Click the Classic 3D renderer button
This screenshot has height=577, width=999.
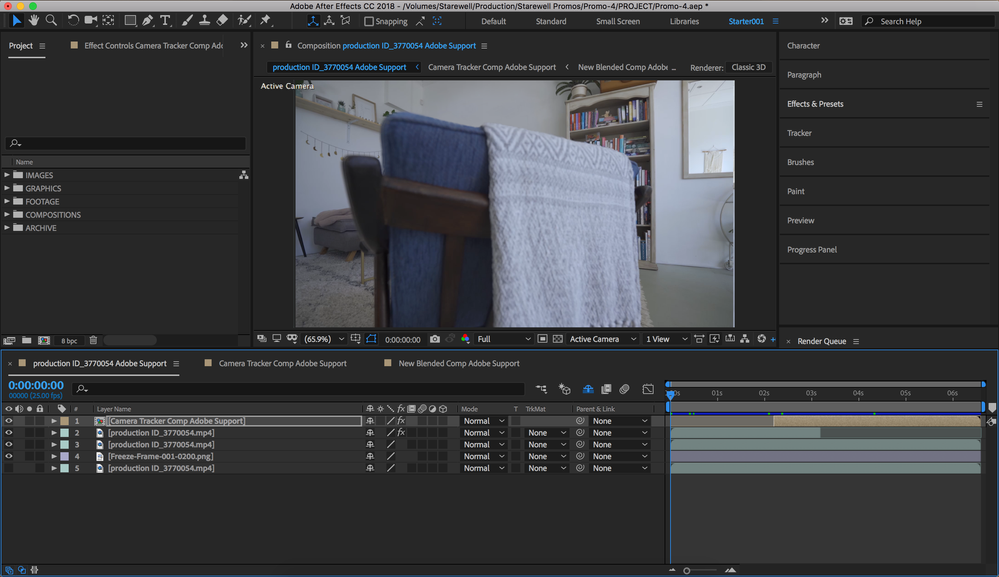click(749, 67)
